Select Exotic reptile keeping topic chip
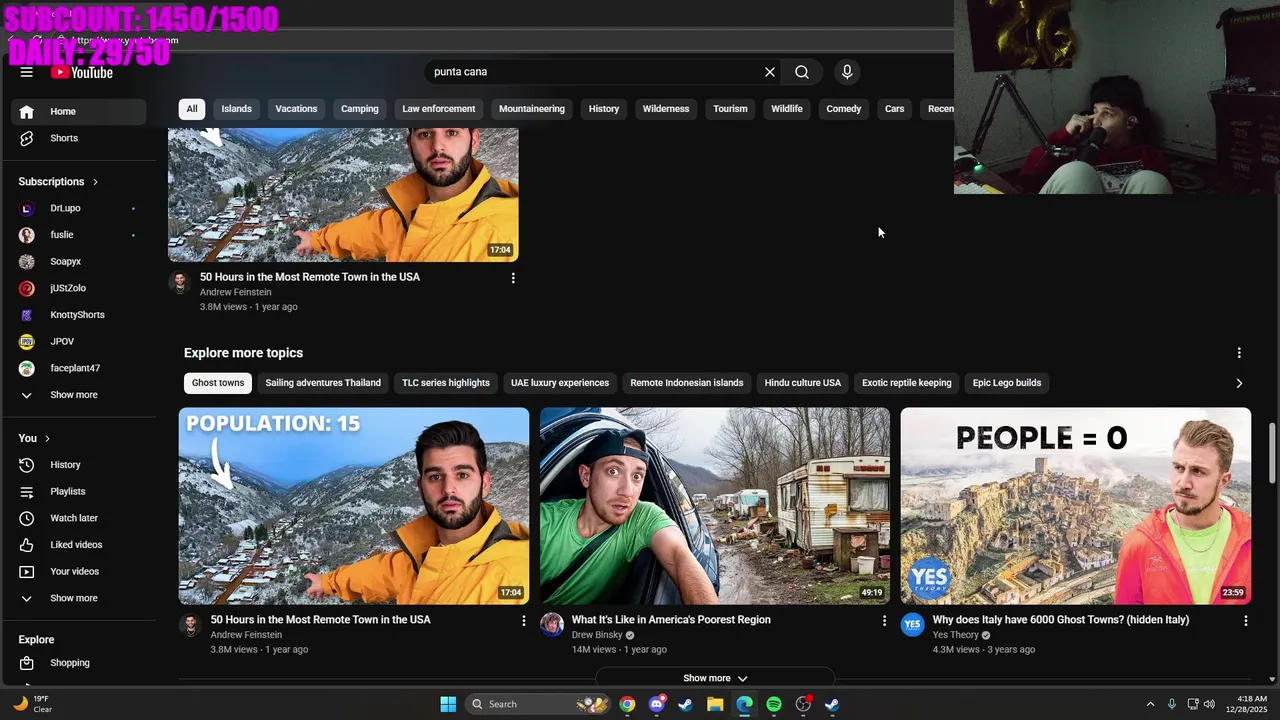1280x720 pixels. (x=907, y=383)
